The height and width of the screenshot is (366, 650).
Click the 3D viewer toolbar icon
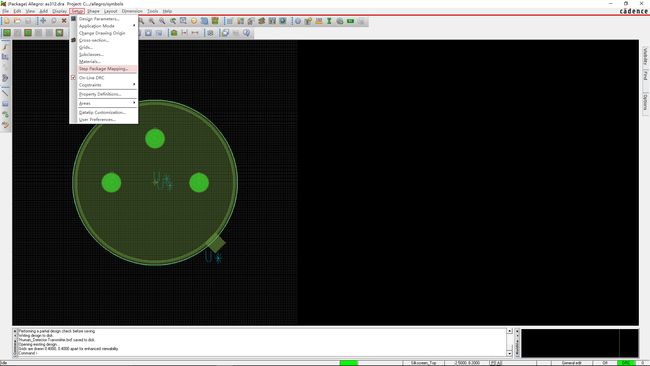tap(225, 32)
